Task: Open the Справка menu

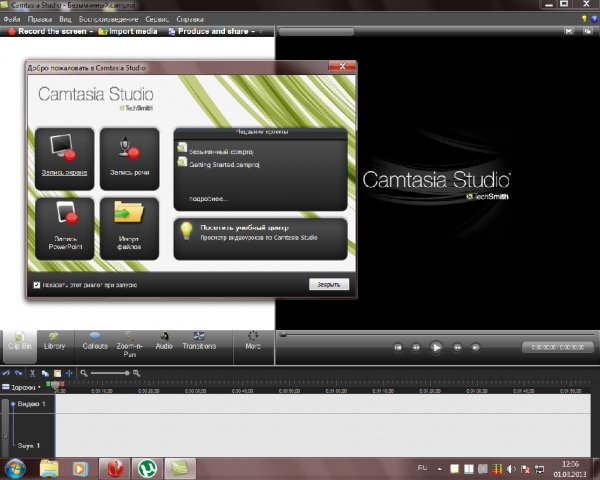Action: tap(190, 19)
